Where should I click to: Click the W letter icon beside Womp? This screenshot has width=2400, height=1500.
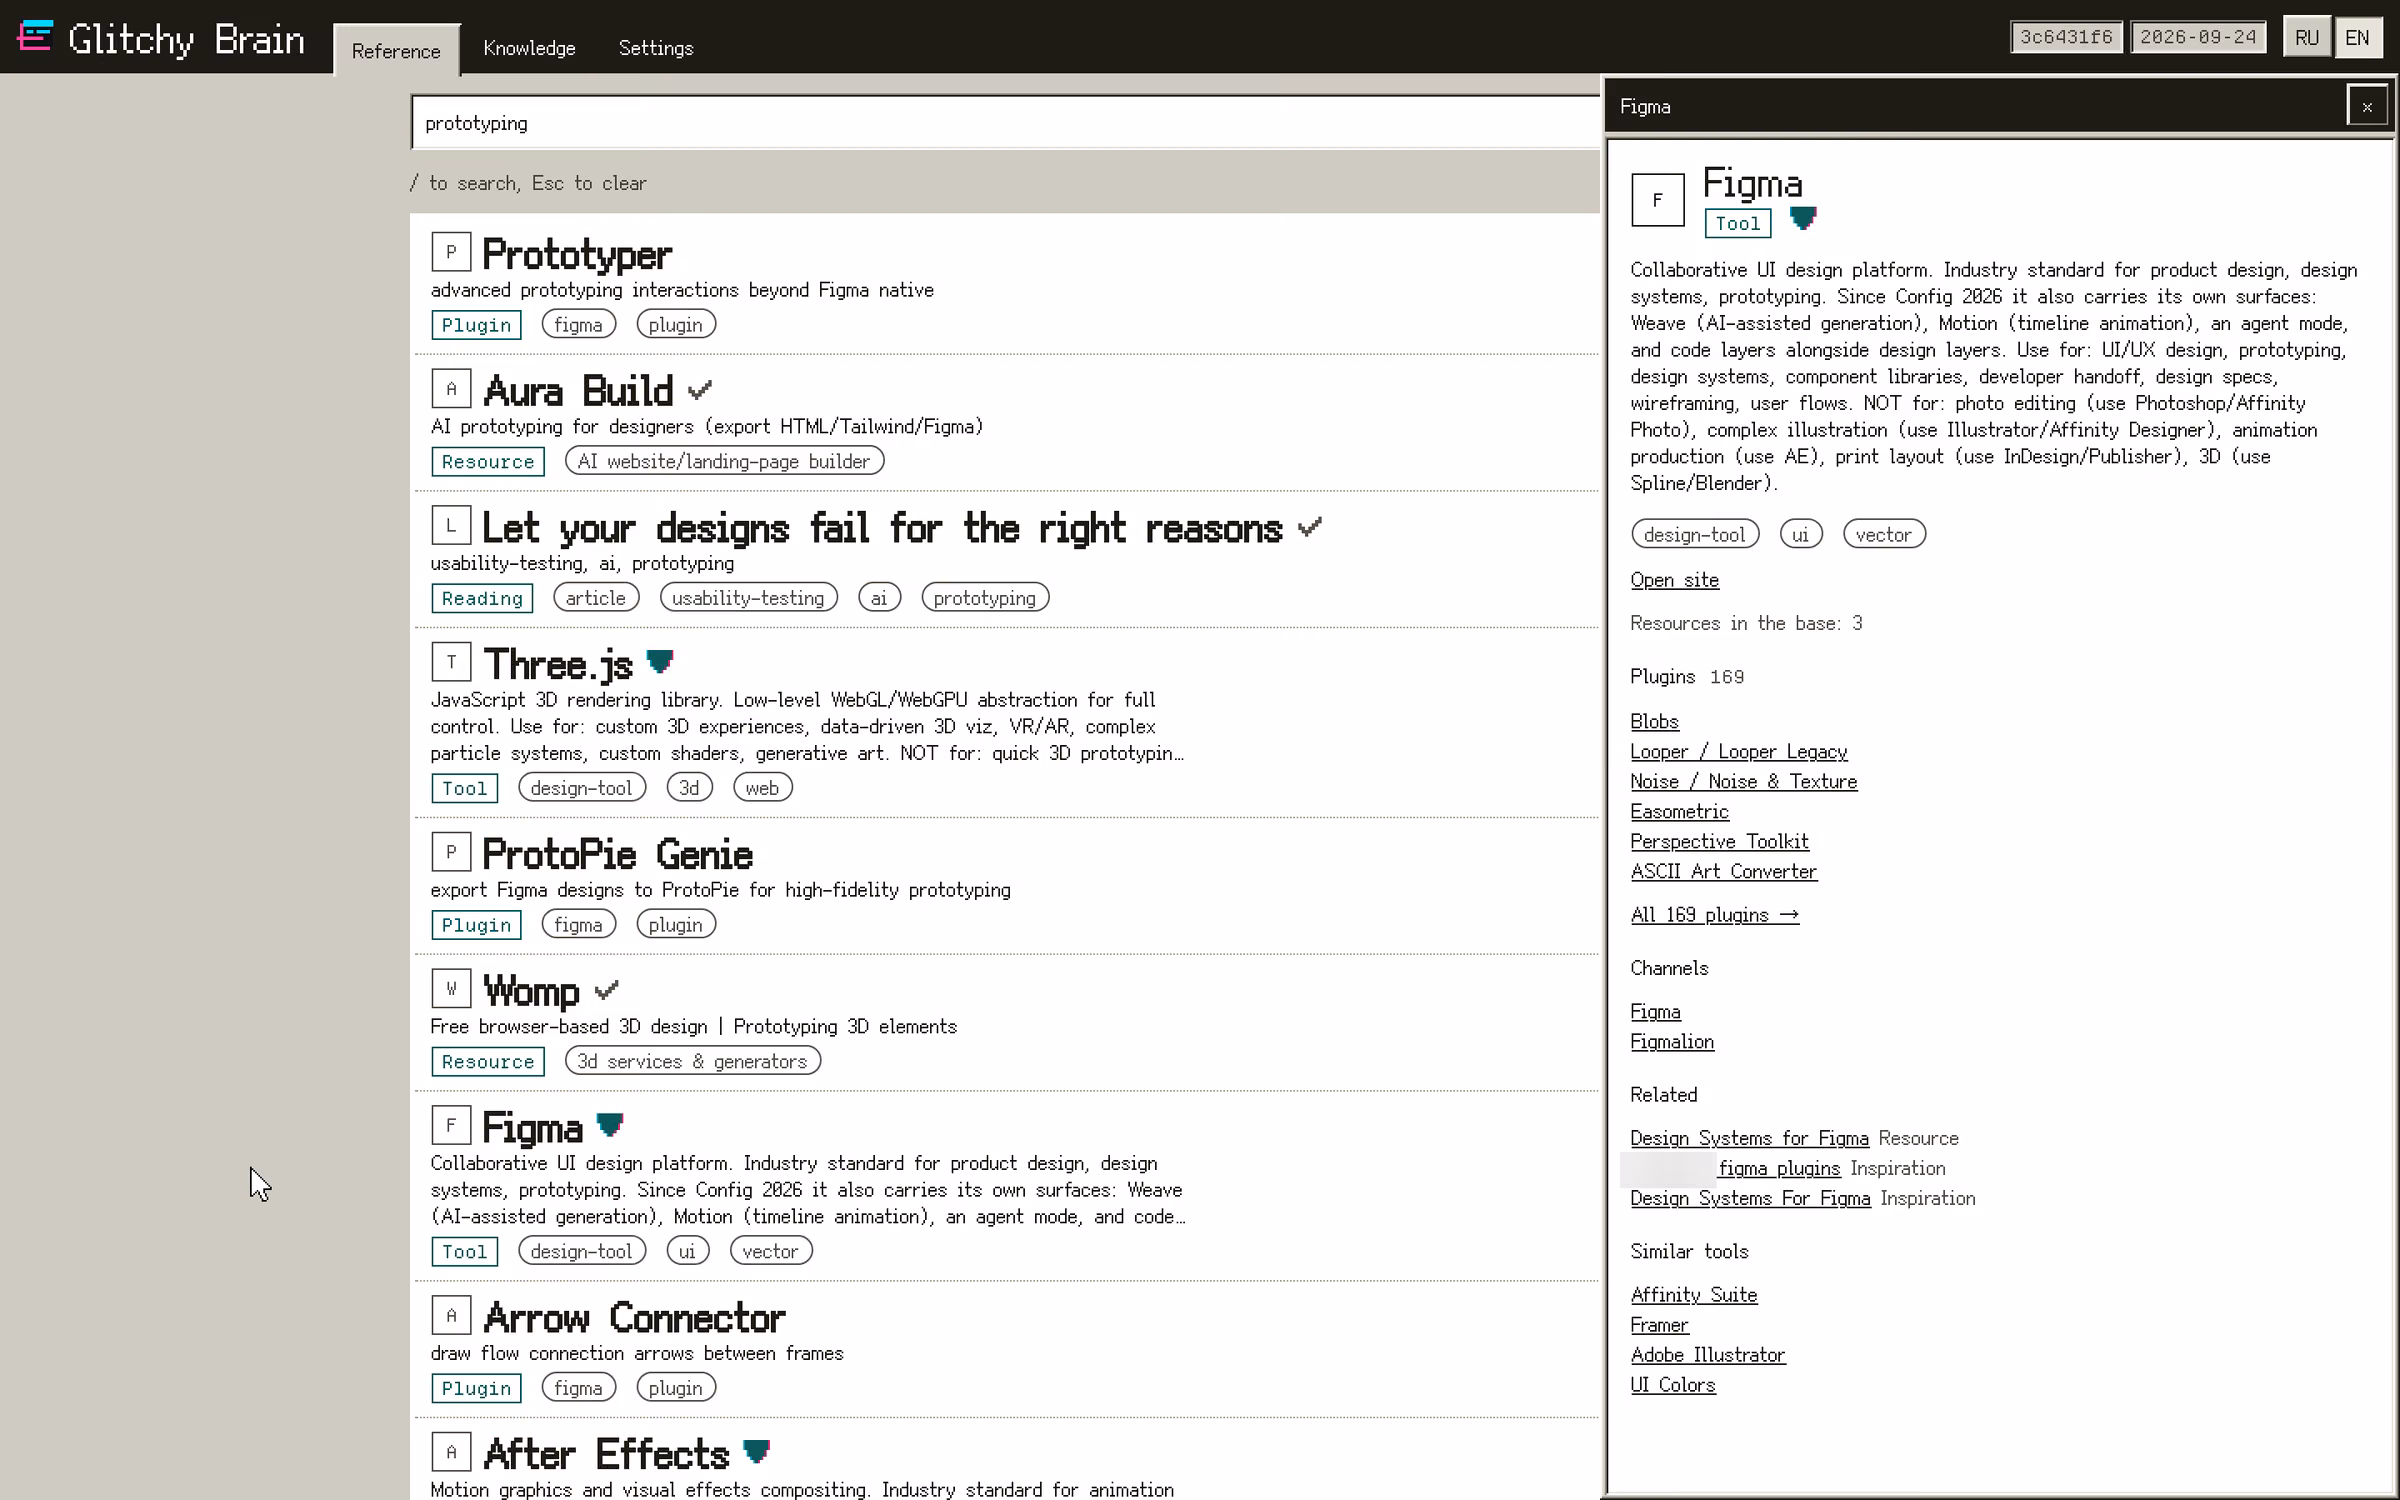point(451,988)
